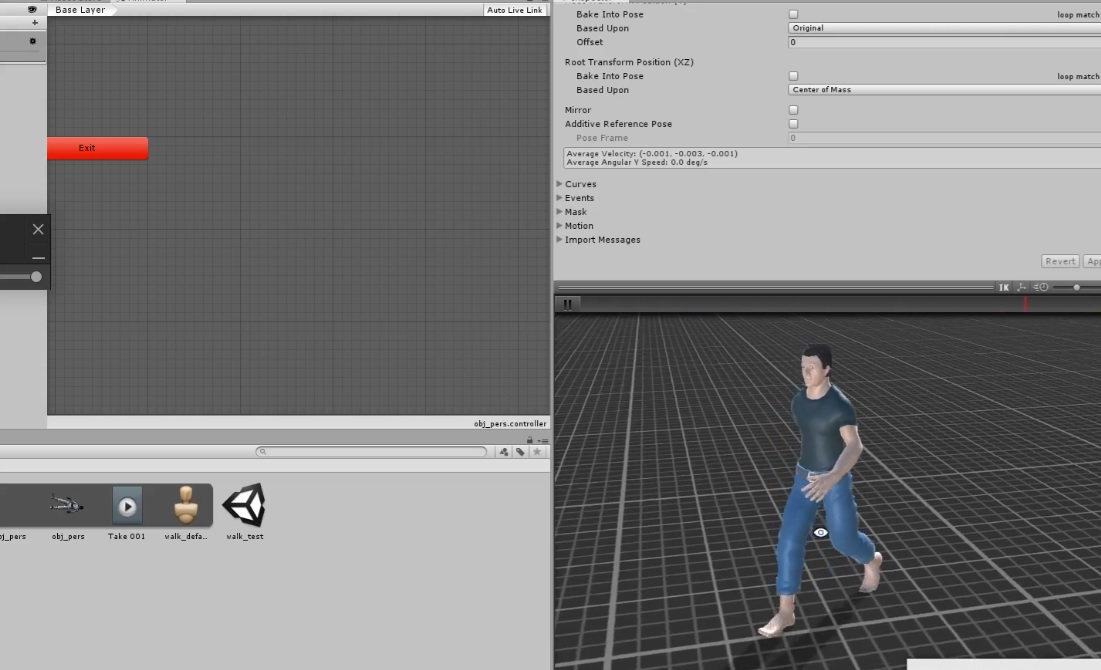Select the Take 001 animation clip
This screenshot has width=1101, height=670.
click(127, 507)
